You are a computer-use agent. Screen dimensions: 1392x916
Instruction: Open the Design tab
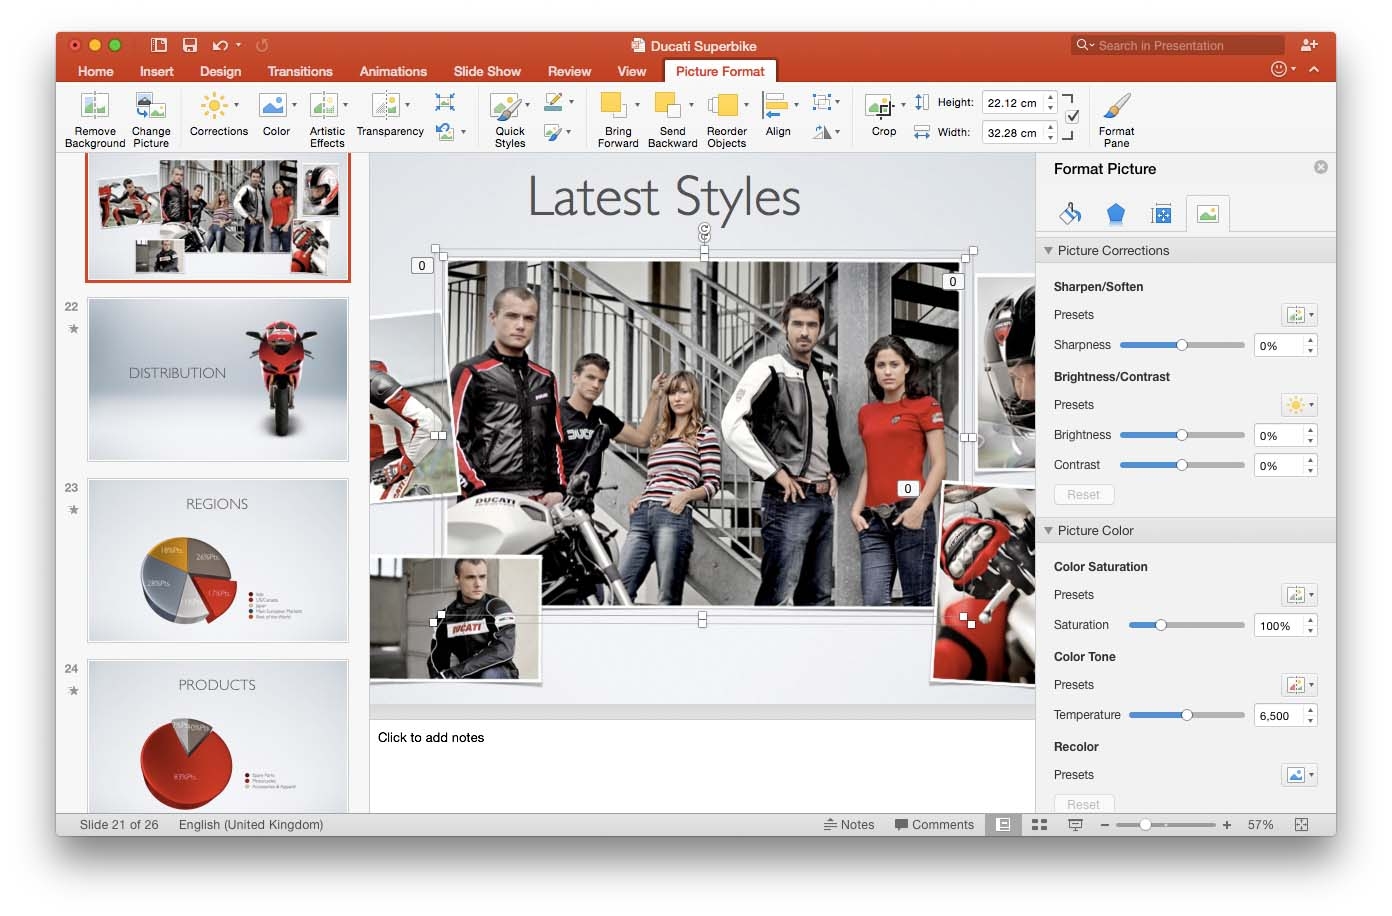point(220,71)
